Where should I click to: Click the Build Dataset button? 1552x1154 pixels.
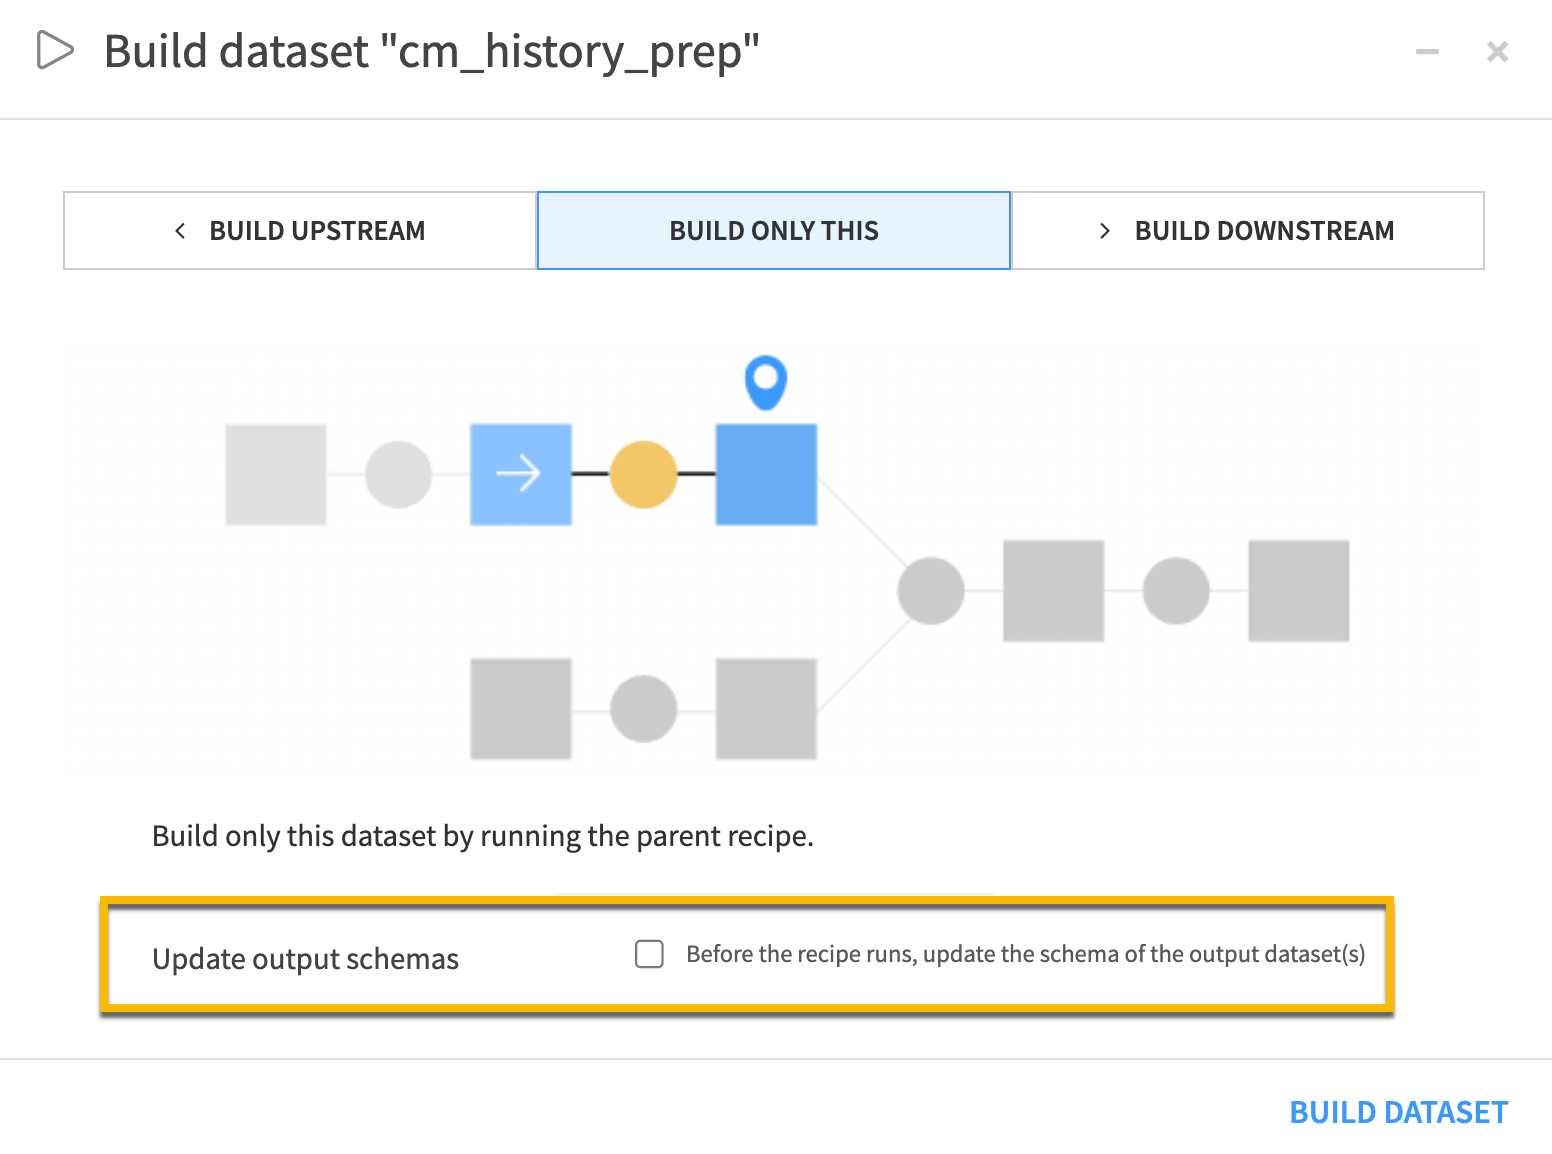coord(1398,1112)
